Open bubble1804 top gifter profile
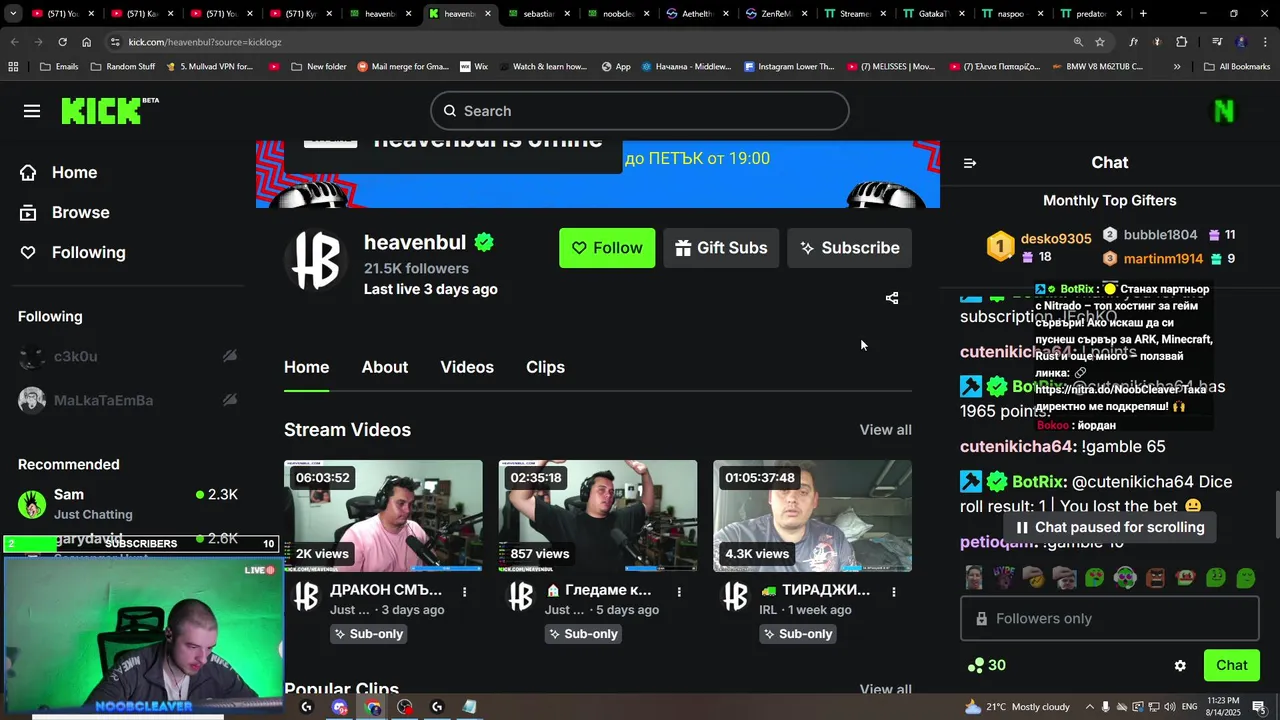1280x720 pixels. point(1160,235)
